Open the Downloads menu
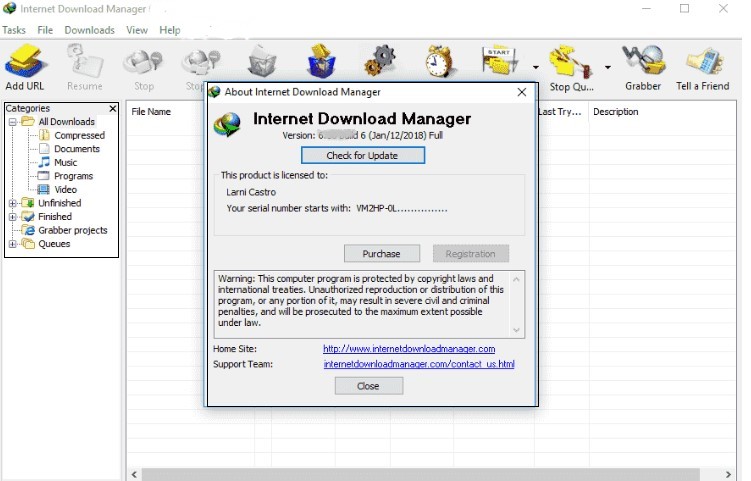 click(90, 30)
